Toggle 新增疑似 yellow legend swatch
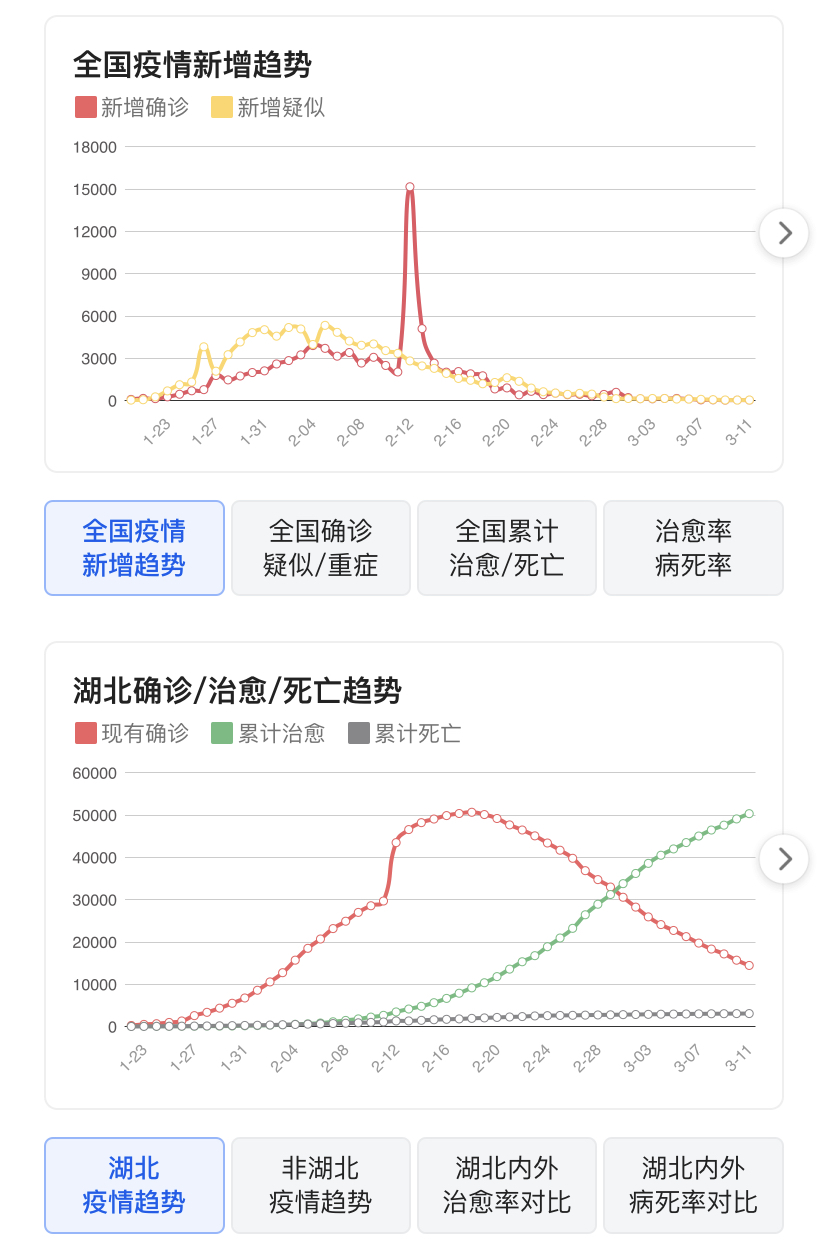The height and width of the screenshot is (1250, 822). pyautogui.click(x=222, y=107)
